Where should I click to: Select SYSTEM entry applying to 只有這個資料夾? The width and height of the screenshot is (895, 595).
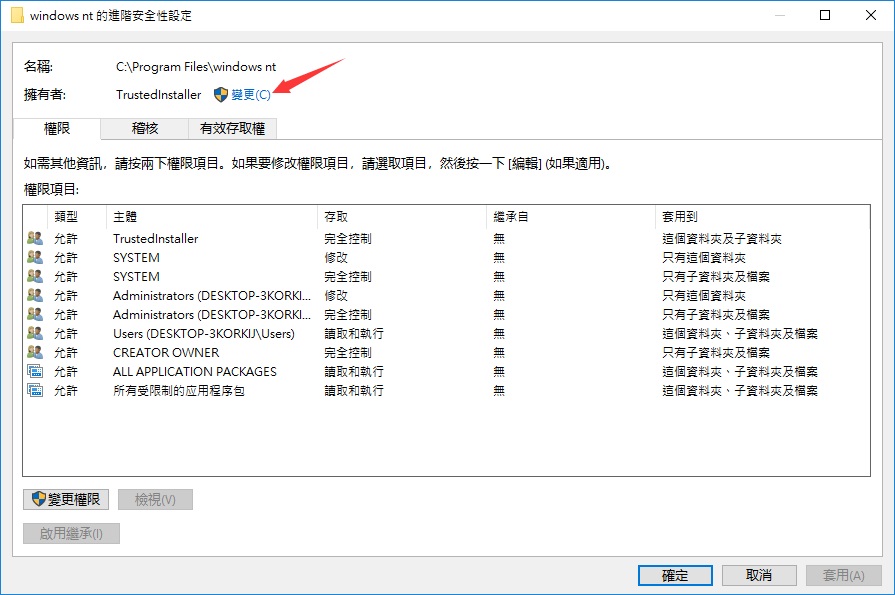(446, 258)
